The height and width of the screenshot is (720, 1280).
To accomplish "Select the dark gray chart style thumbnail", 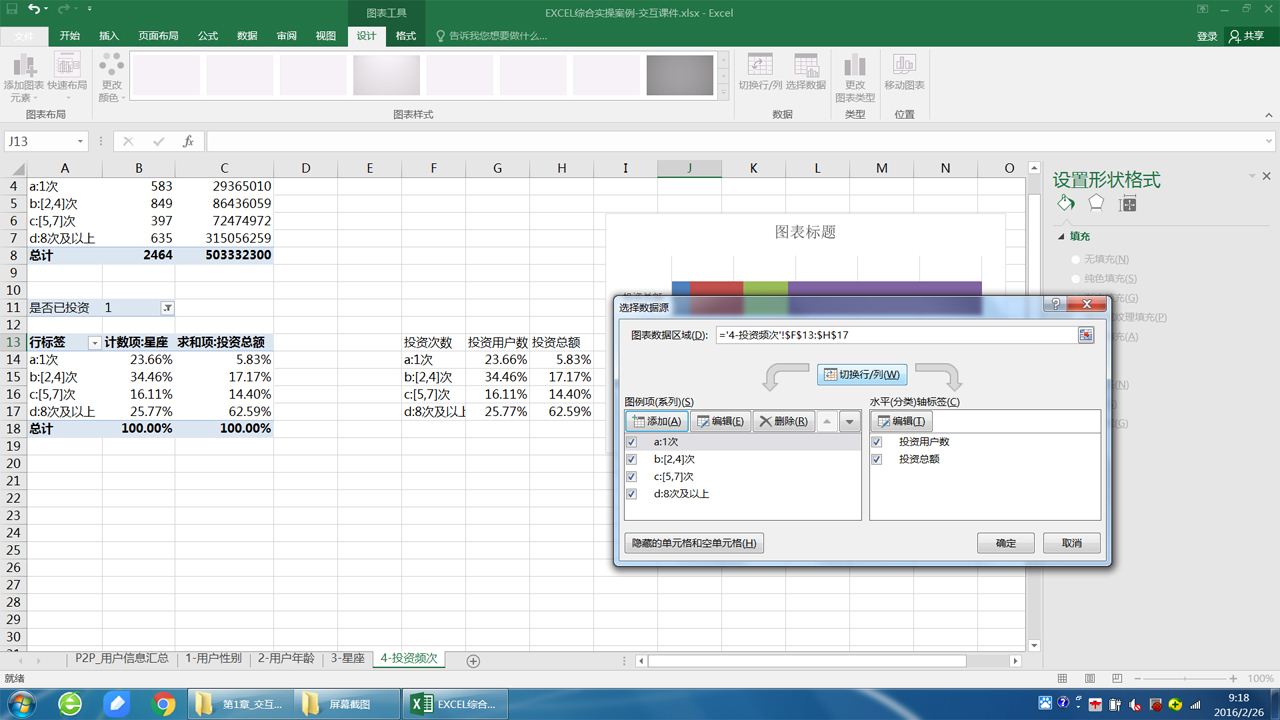I will pyautogui.click(x=680, y=75).
